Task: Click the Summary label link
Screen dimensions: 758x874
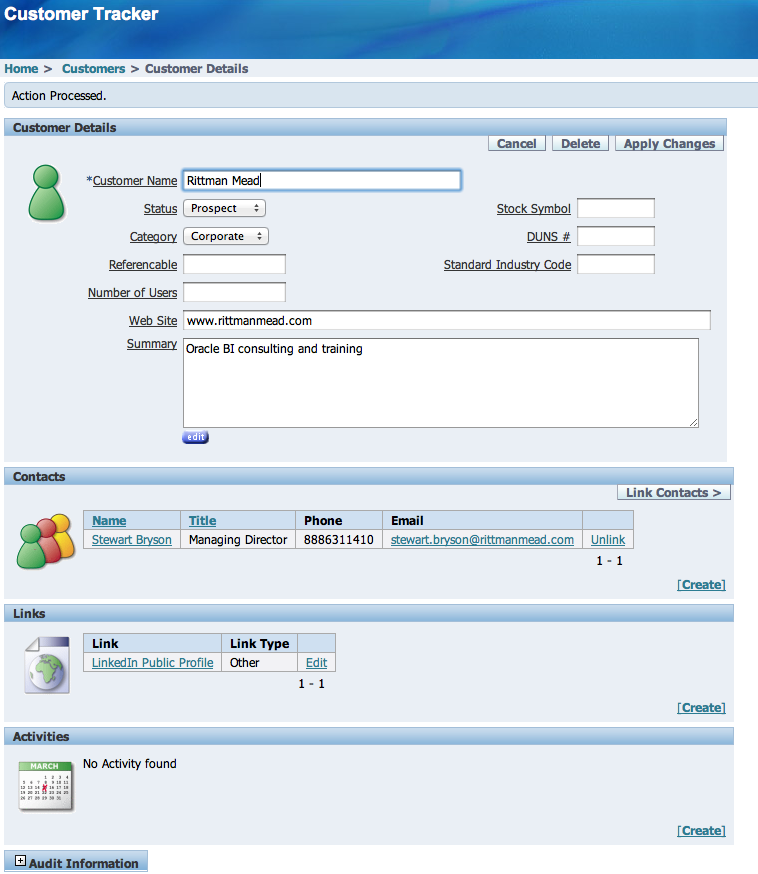Action: click(x=152, y=344)
